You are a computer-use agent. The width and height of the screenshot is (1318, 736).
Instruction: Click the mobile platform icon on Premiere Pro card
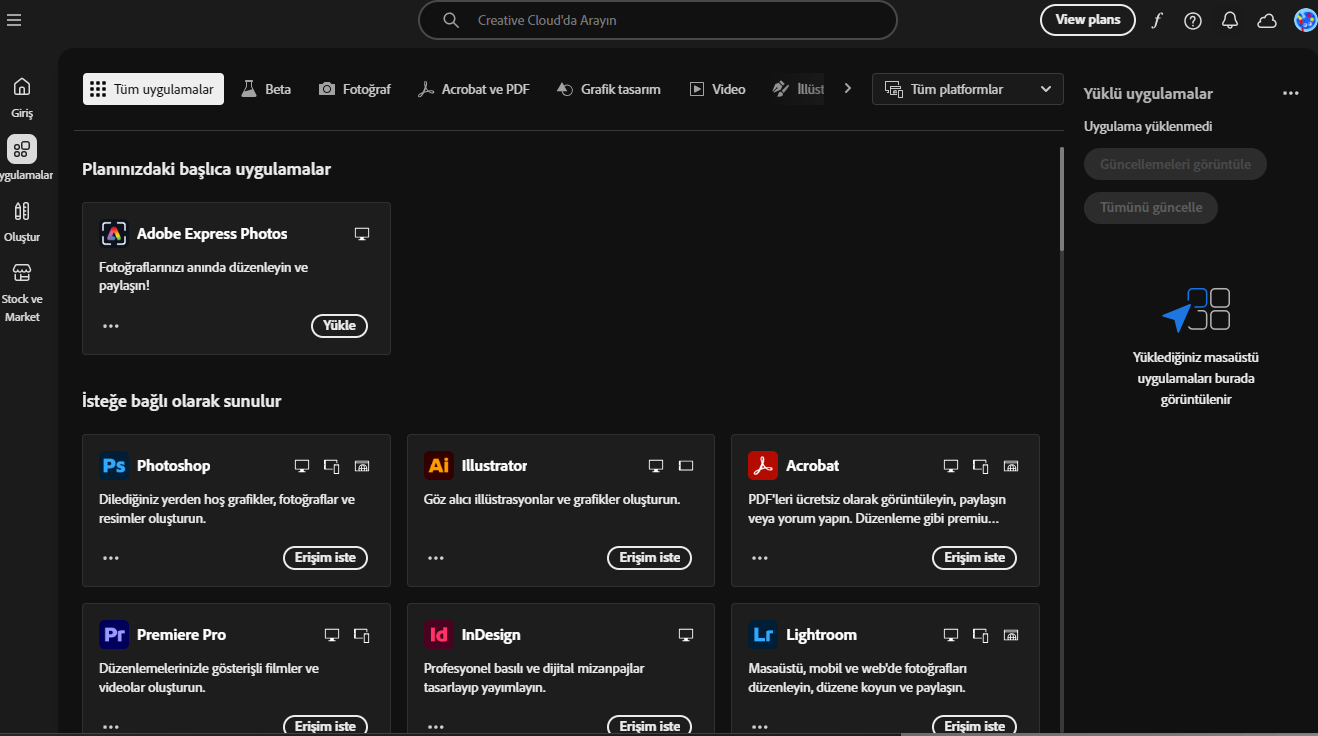[x=362, y=635]
